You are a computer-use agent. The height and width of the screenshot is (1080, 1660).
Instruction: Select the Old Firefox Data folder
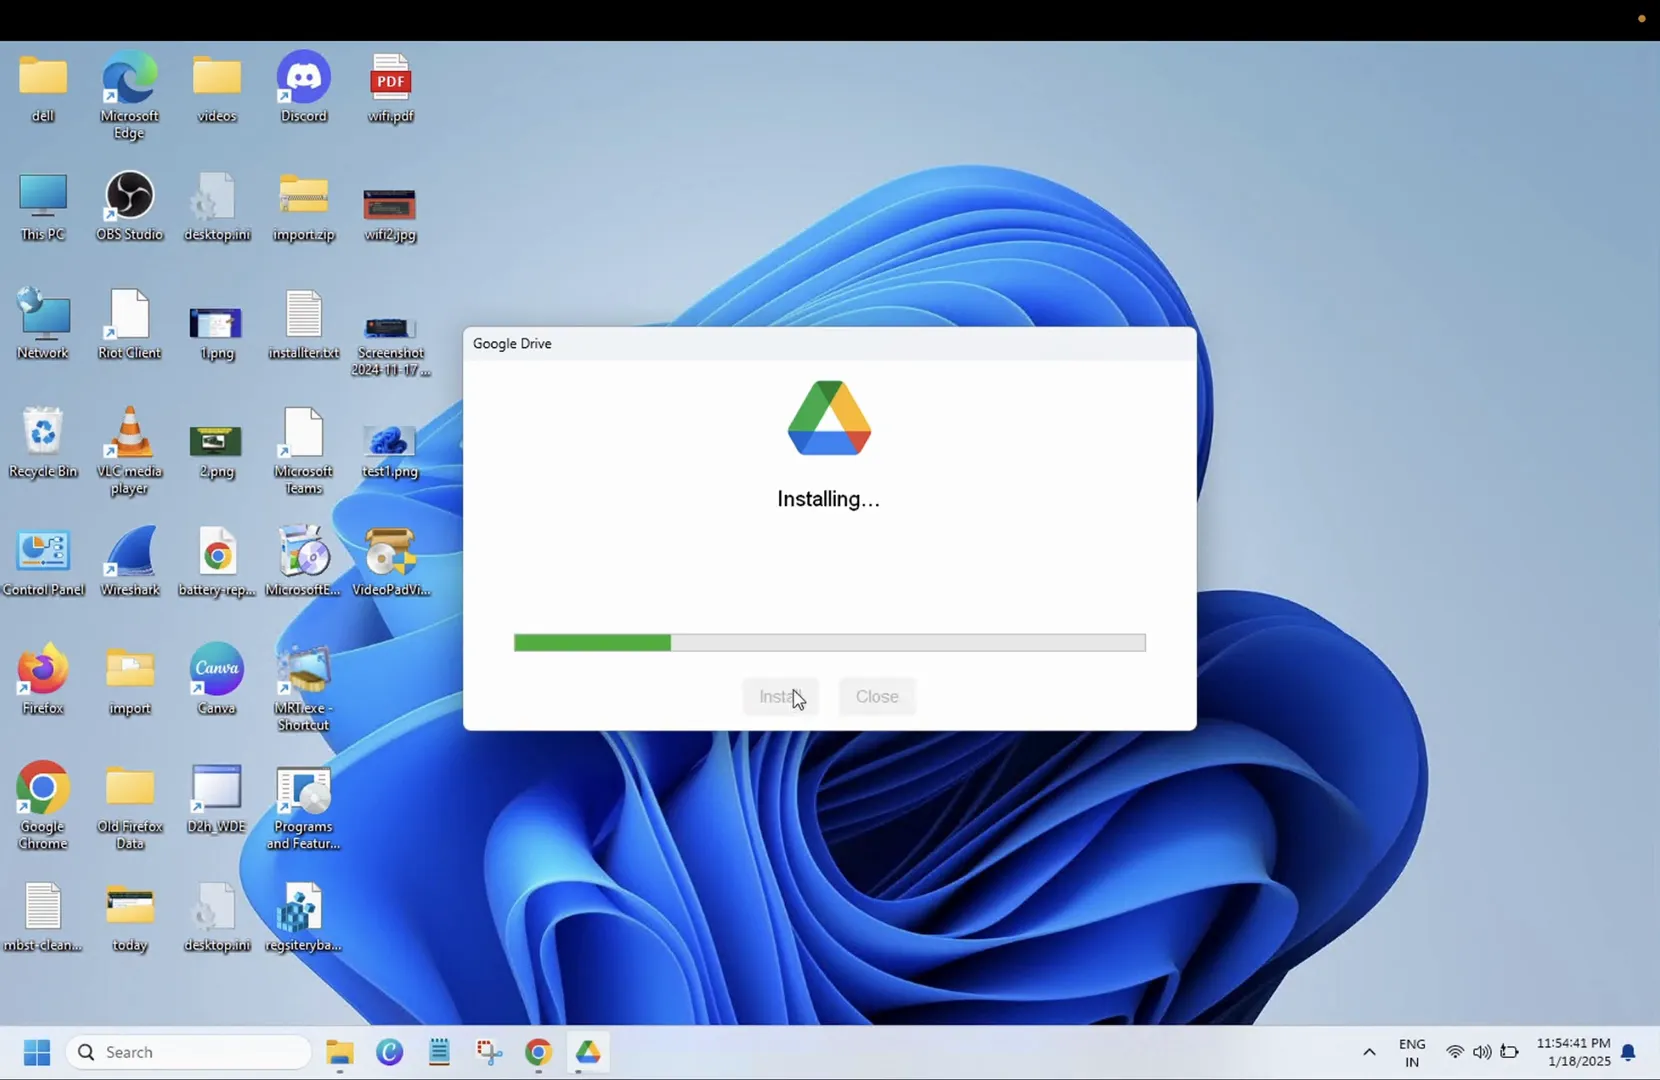pyautogui.click(x=130, y=806)
